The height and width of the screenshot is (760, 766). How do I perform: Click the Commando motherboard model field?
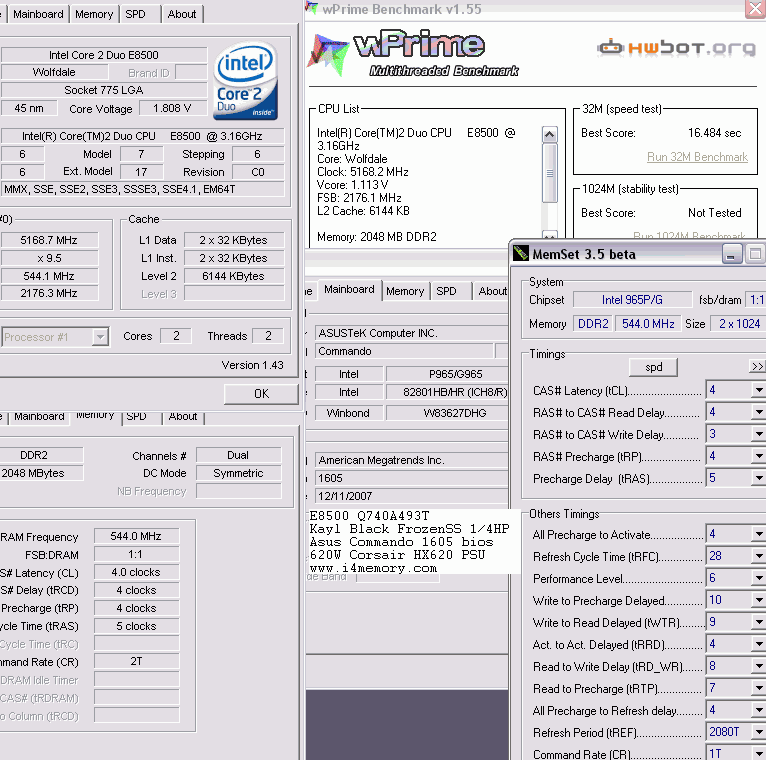point(404,351)
